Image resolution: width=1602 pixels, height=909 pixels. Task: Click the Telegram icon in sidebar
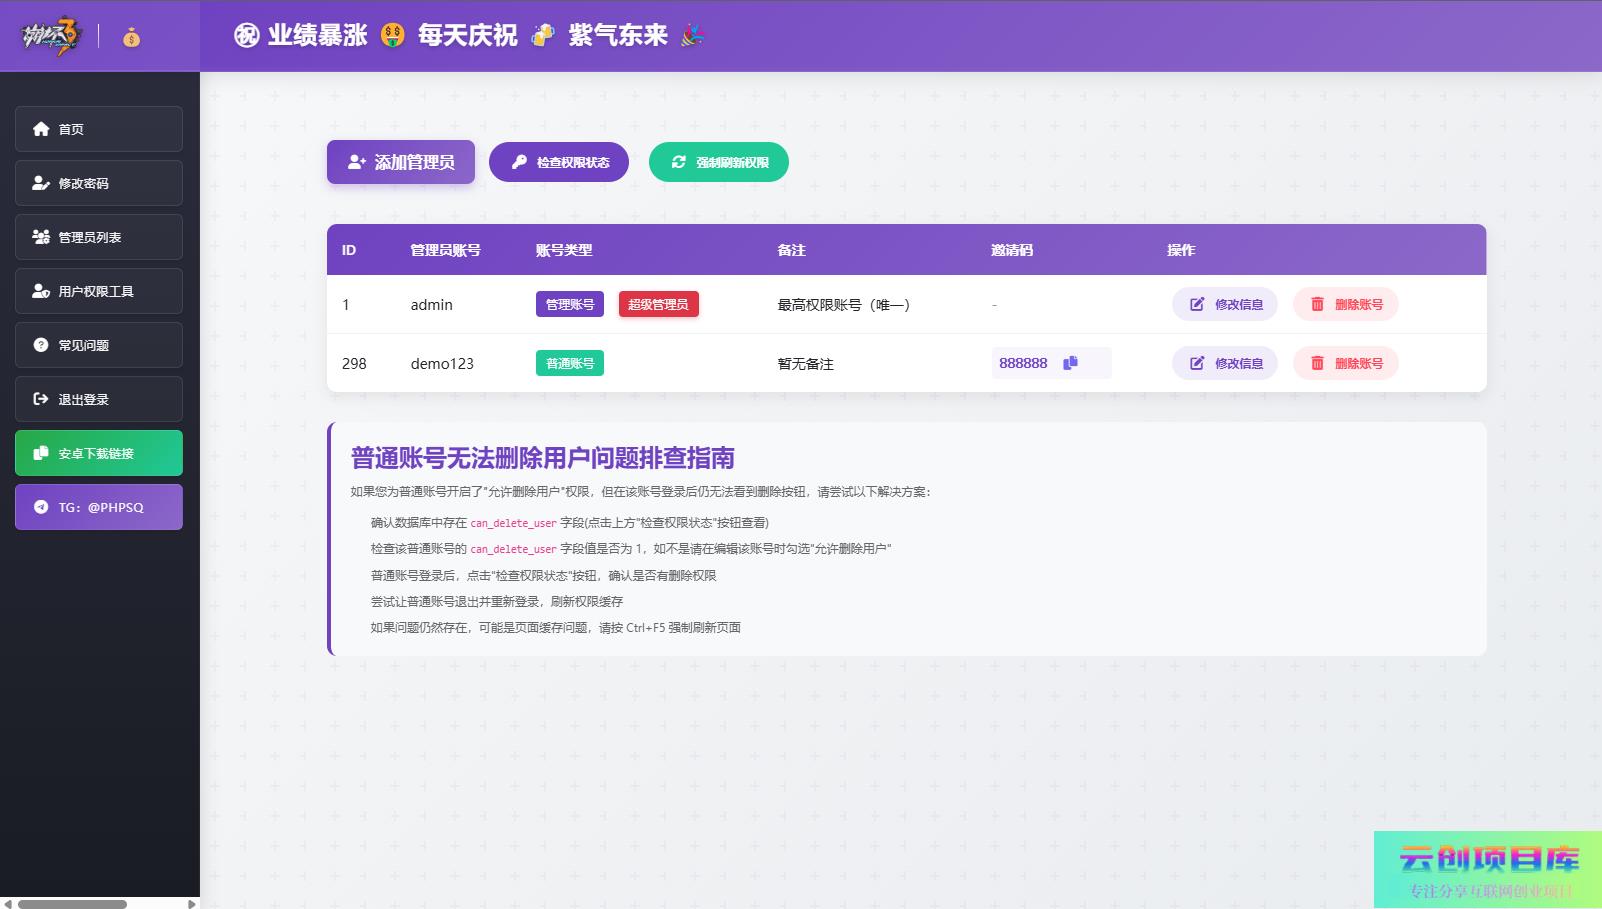[x=41, y=507]
